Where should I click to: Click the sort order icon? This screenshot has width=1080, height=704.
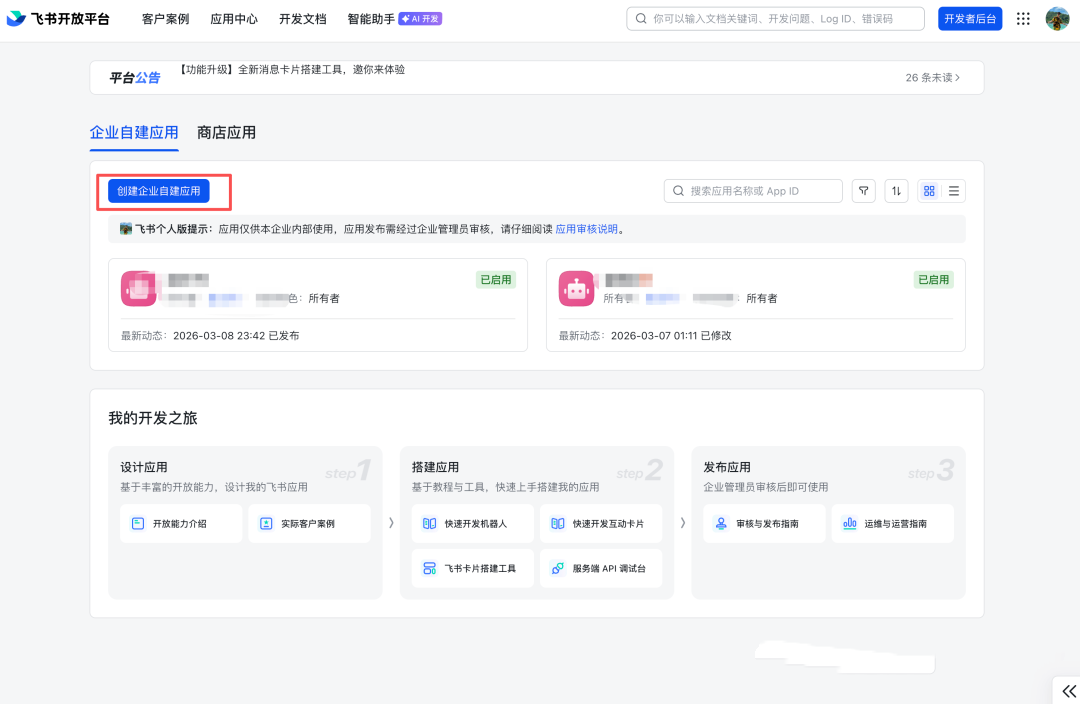coord(896,191)
